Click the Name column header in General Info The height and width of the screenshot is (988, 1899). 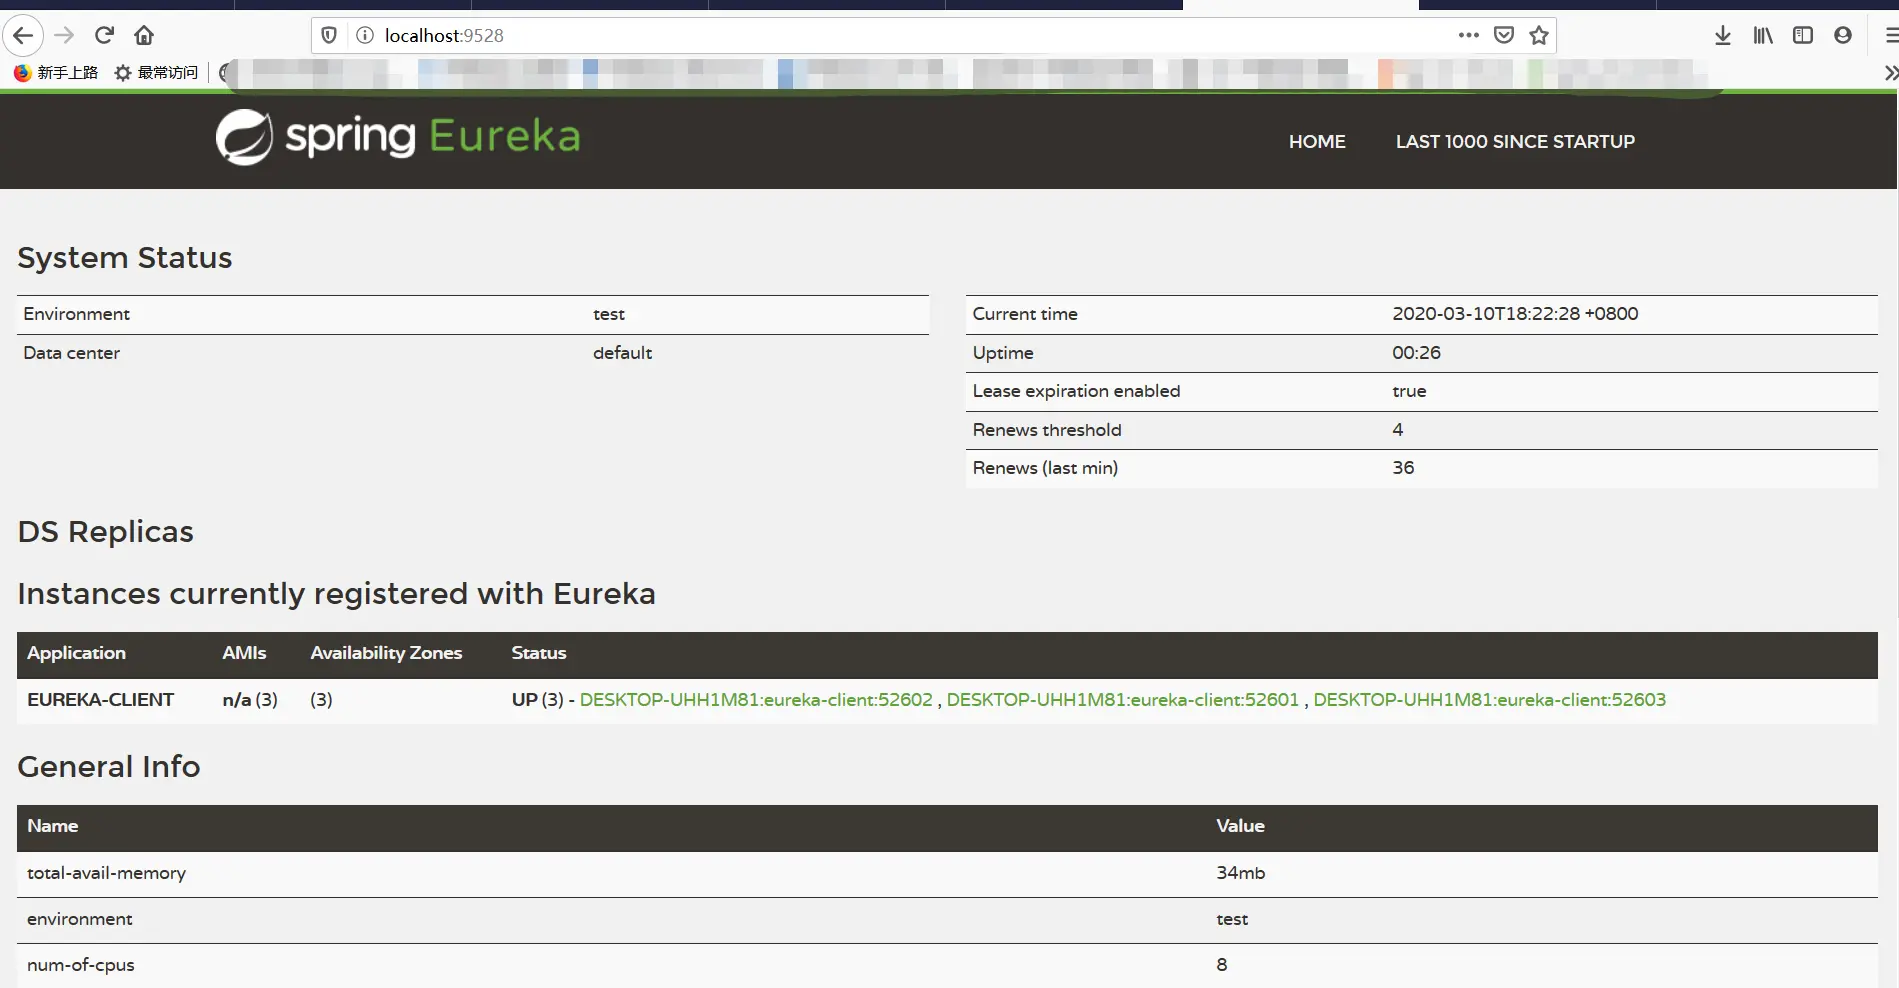coord(53,826)
